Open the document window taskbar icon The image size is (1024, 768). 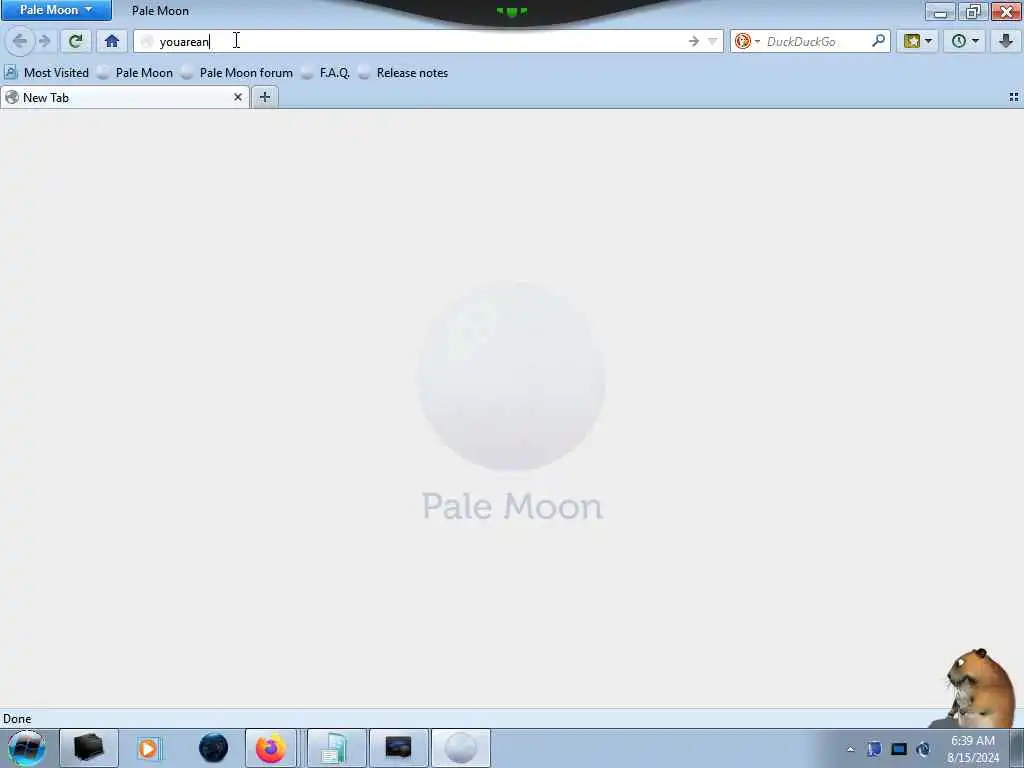pos(336,748)
